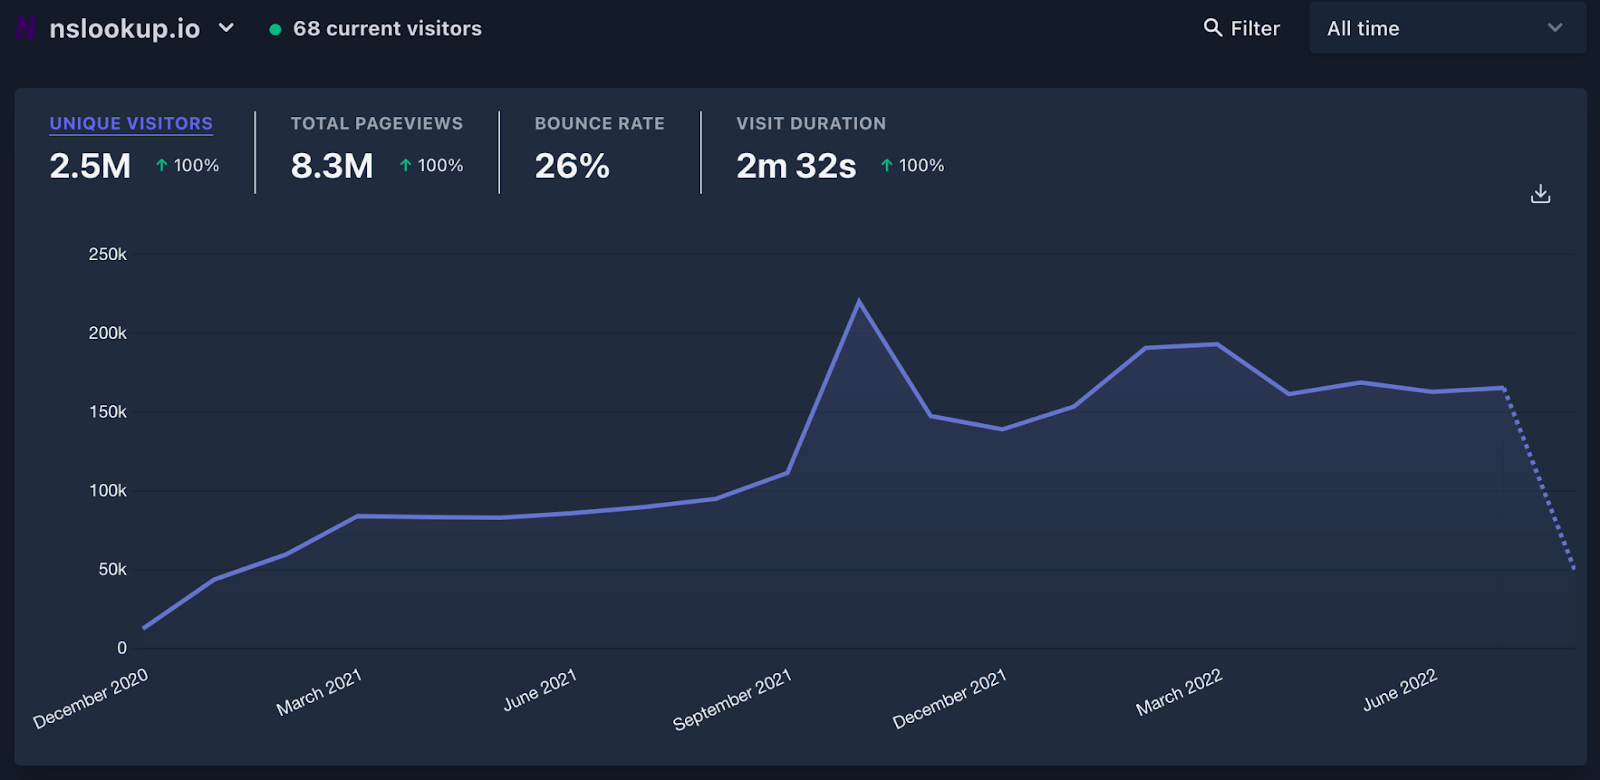Click the December 2020 axis label
1600x780 pixels.
(x=90, y=698)
